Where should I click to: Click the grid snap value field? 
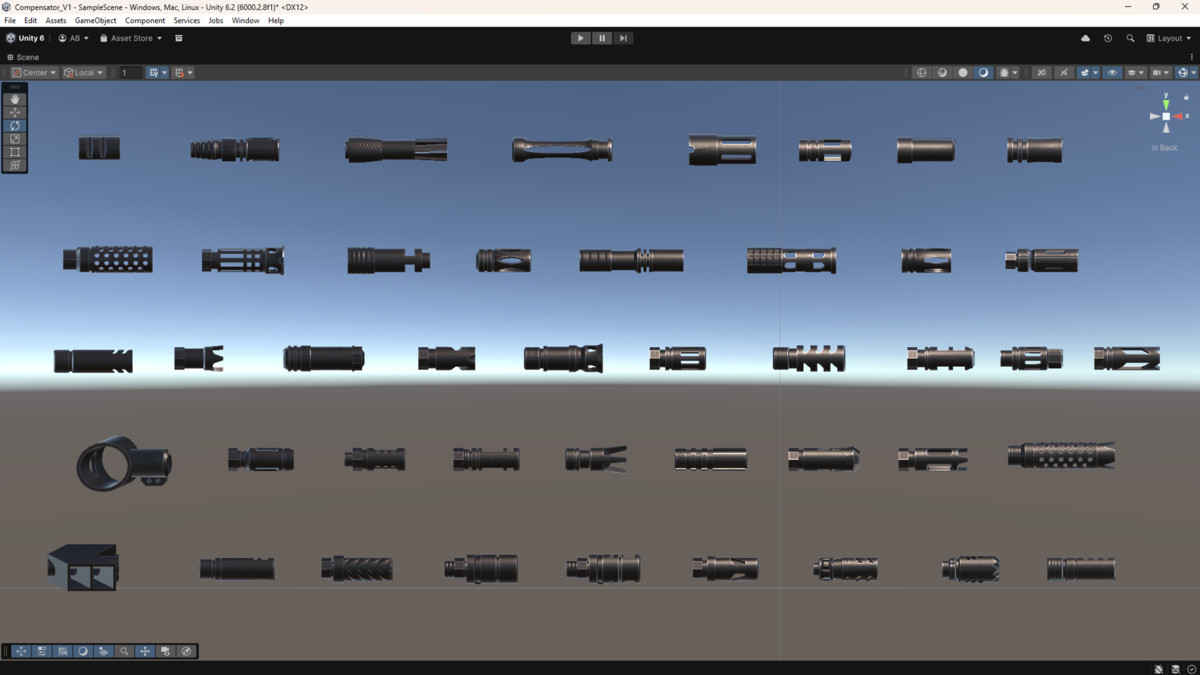point(130,73)
